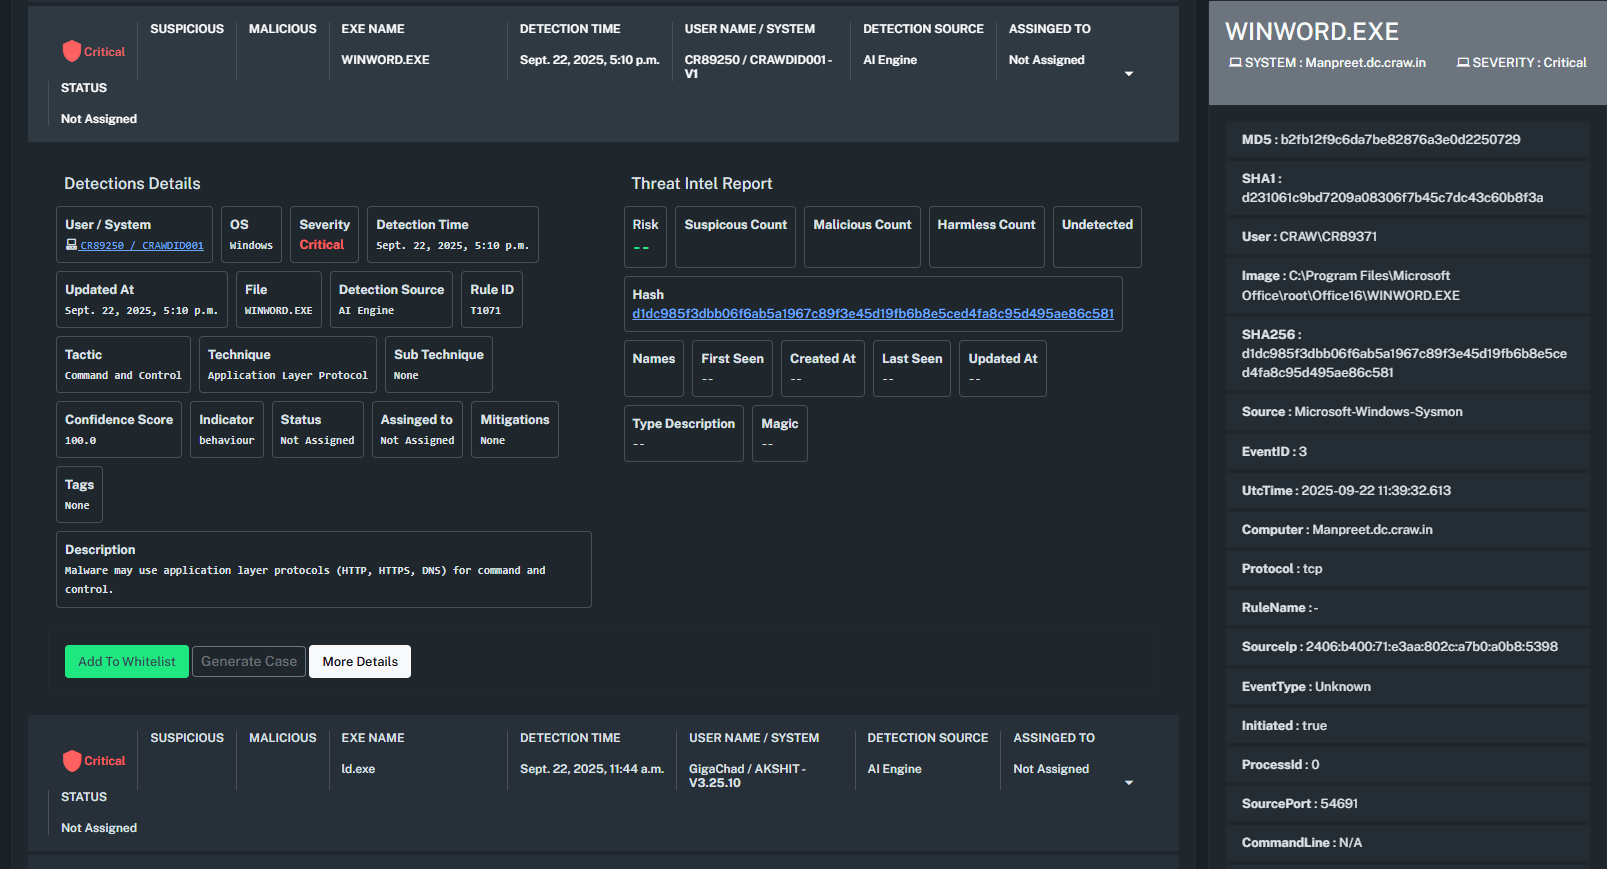Open More Details for this detection
1607x869 pixels.
click(x=360, y=662)
